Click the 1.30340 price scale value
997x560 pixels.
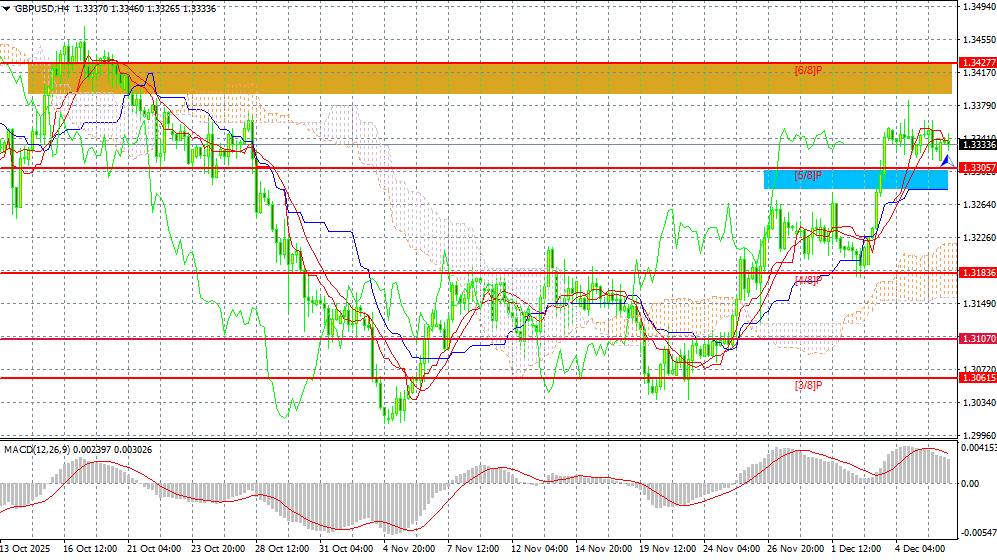pyautogui.click(x=979, y=402)
